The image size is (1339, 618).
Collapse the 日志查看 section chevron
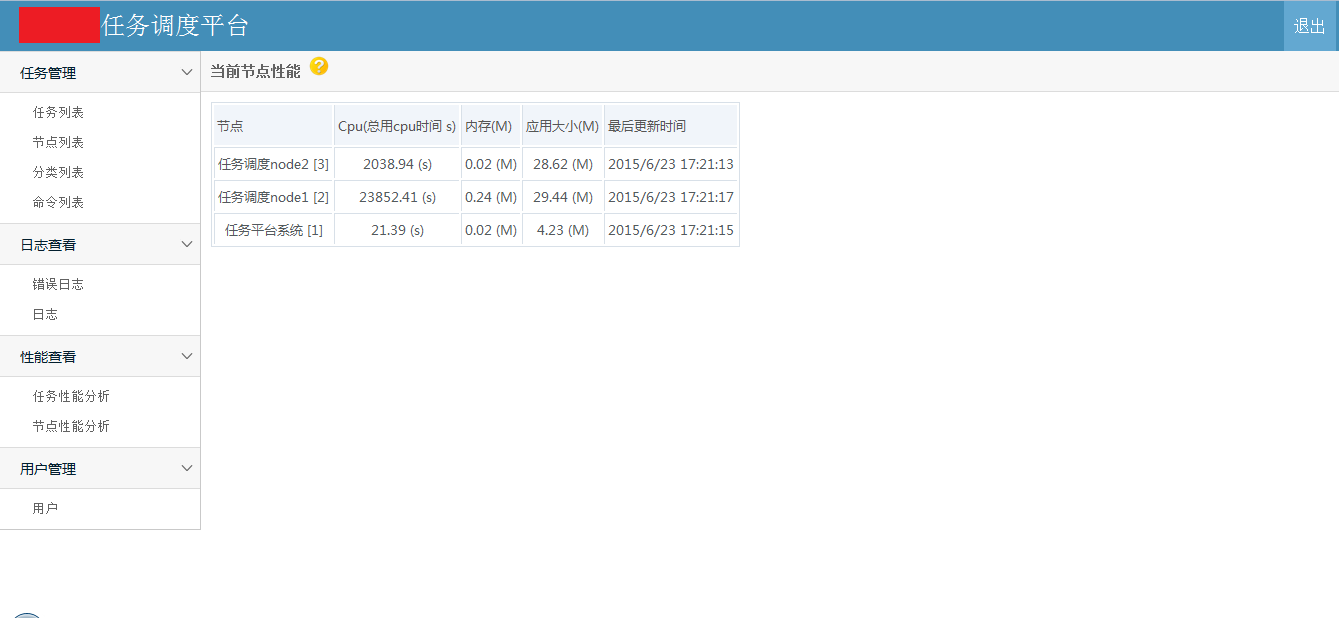click(x=187, y=244)
